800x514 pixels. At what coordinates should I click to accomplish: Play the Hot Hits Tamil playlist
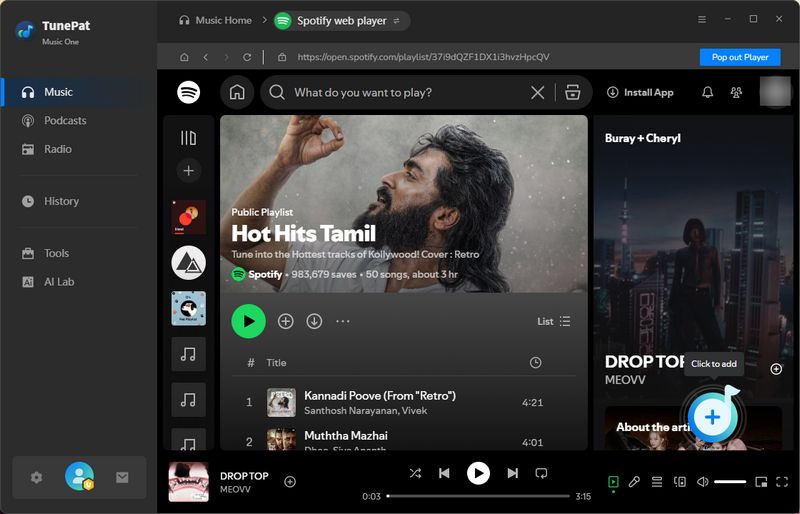[248, 321]
